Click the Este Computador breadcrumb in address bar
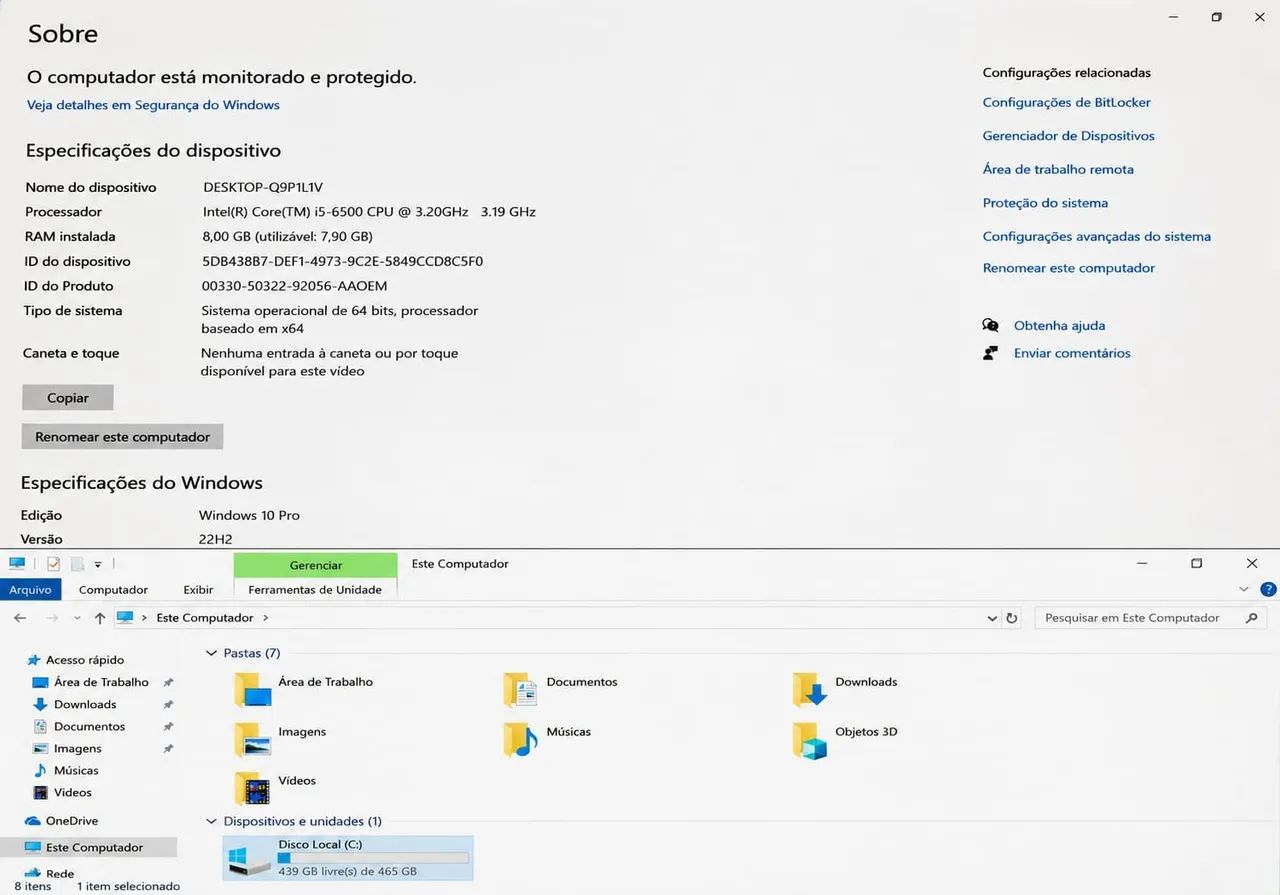The height and width of the screenshot is (895, 1280). [205, 618]
